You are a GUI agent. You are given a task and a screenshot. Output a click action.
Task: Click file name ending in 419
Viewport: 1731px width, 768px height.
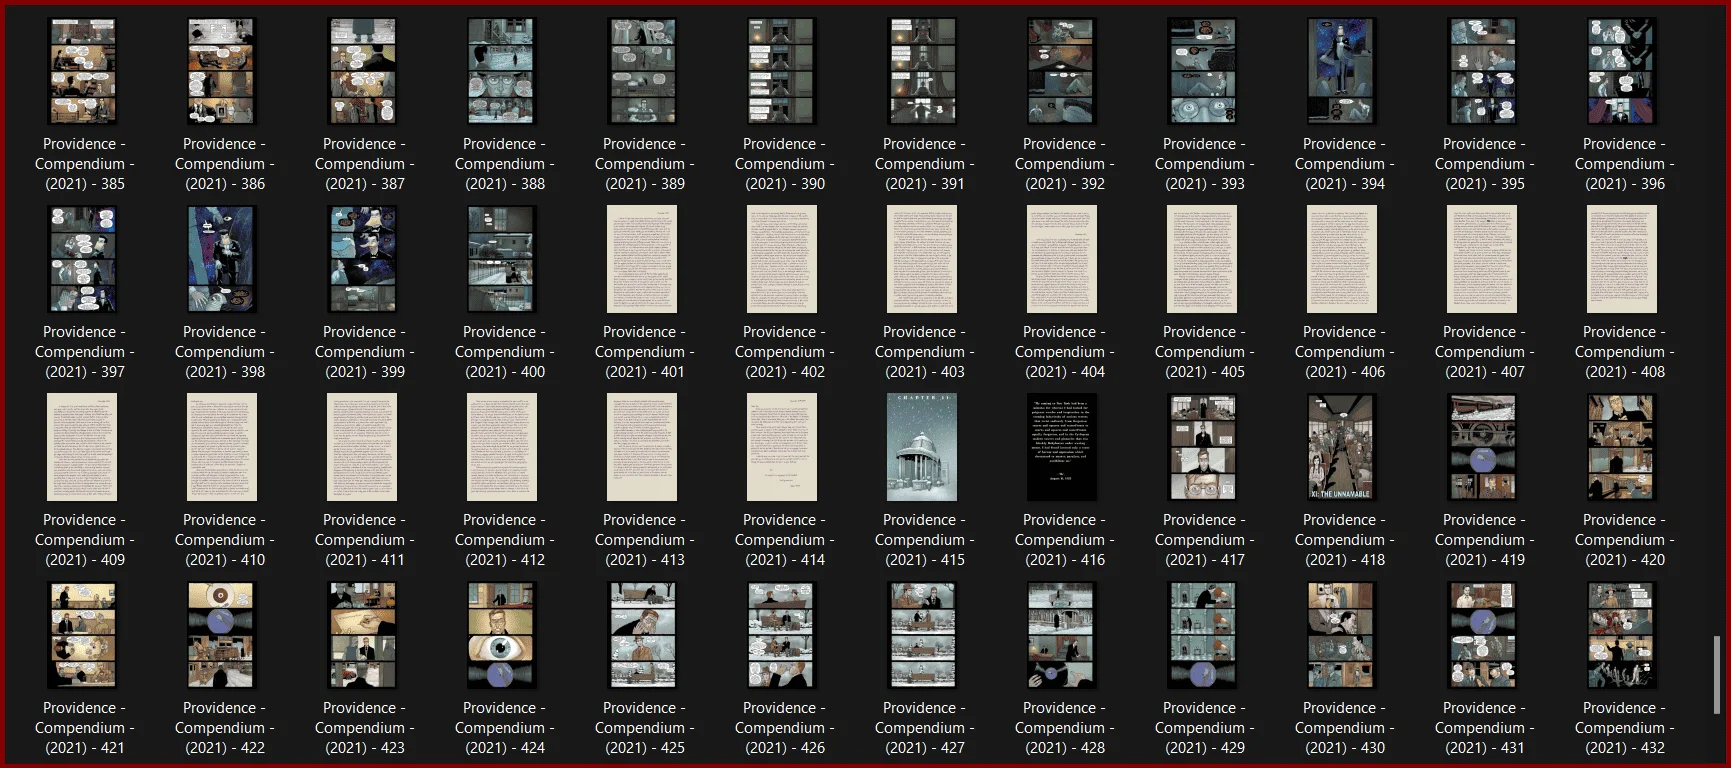coord(1484,540)
